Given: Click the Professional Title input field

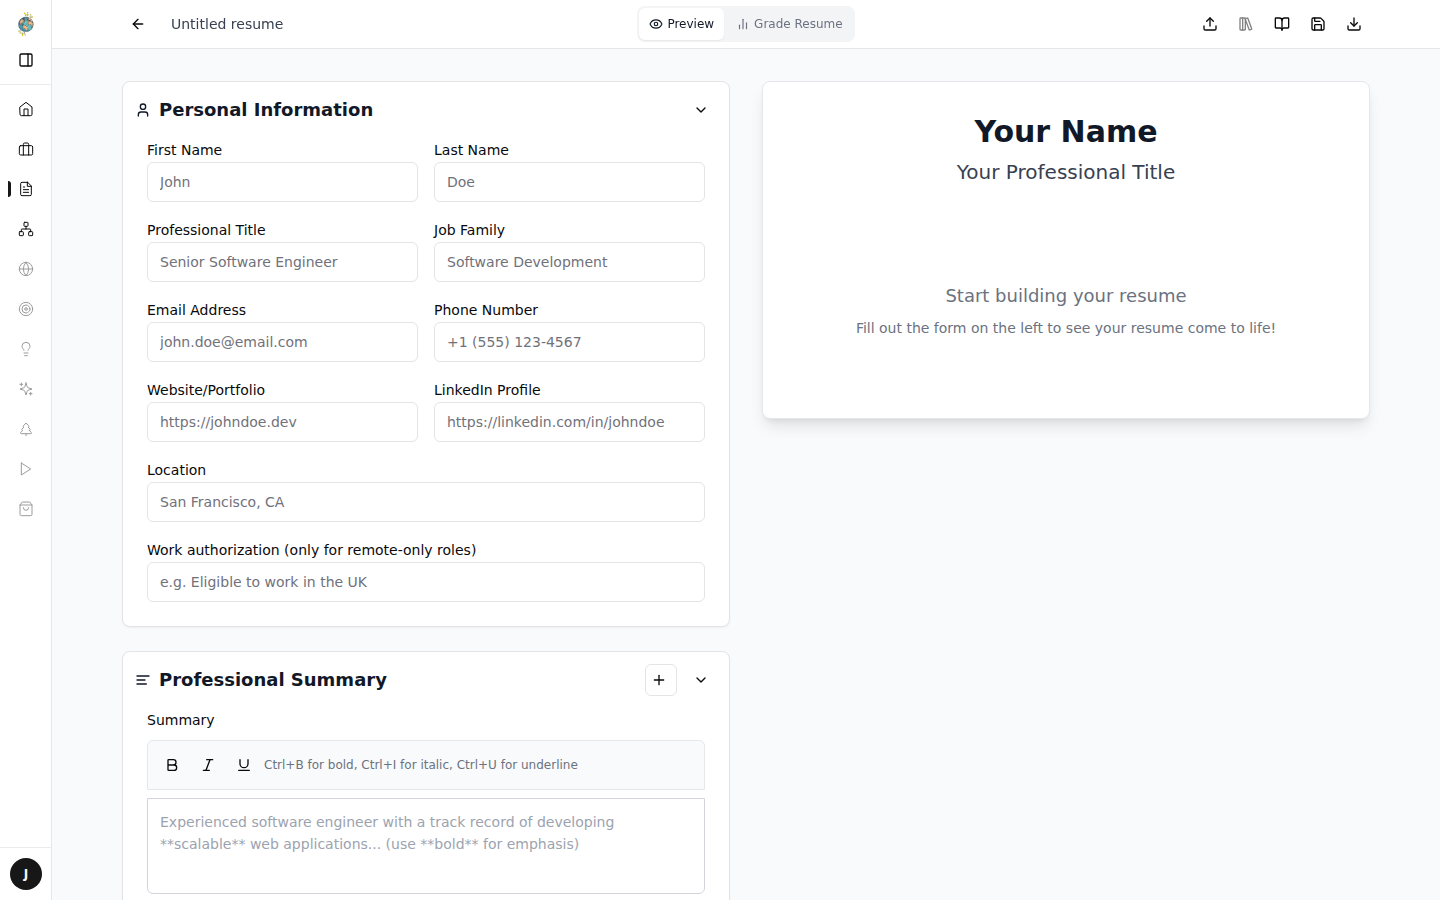Looking at the screenshot, I should click(282, 262).
